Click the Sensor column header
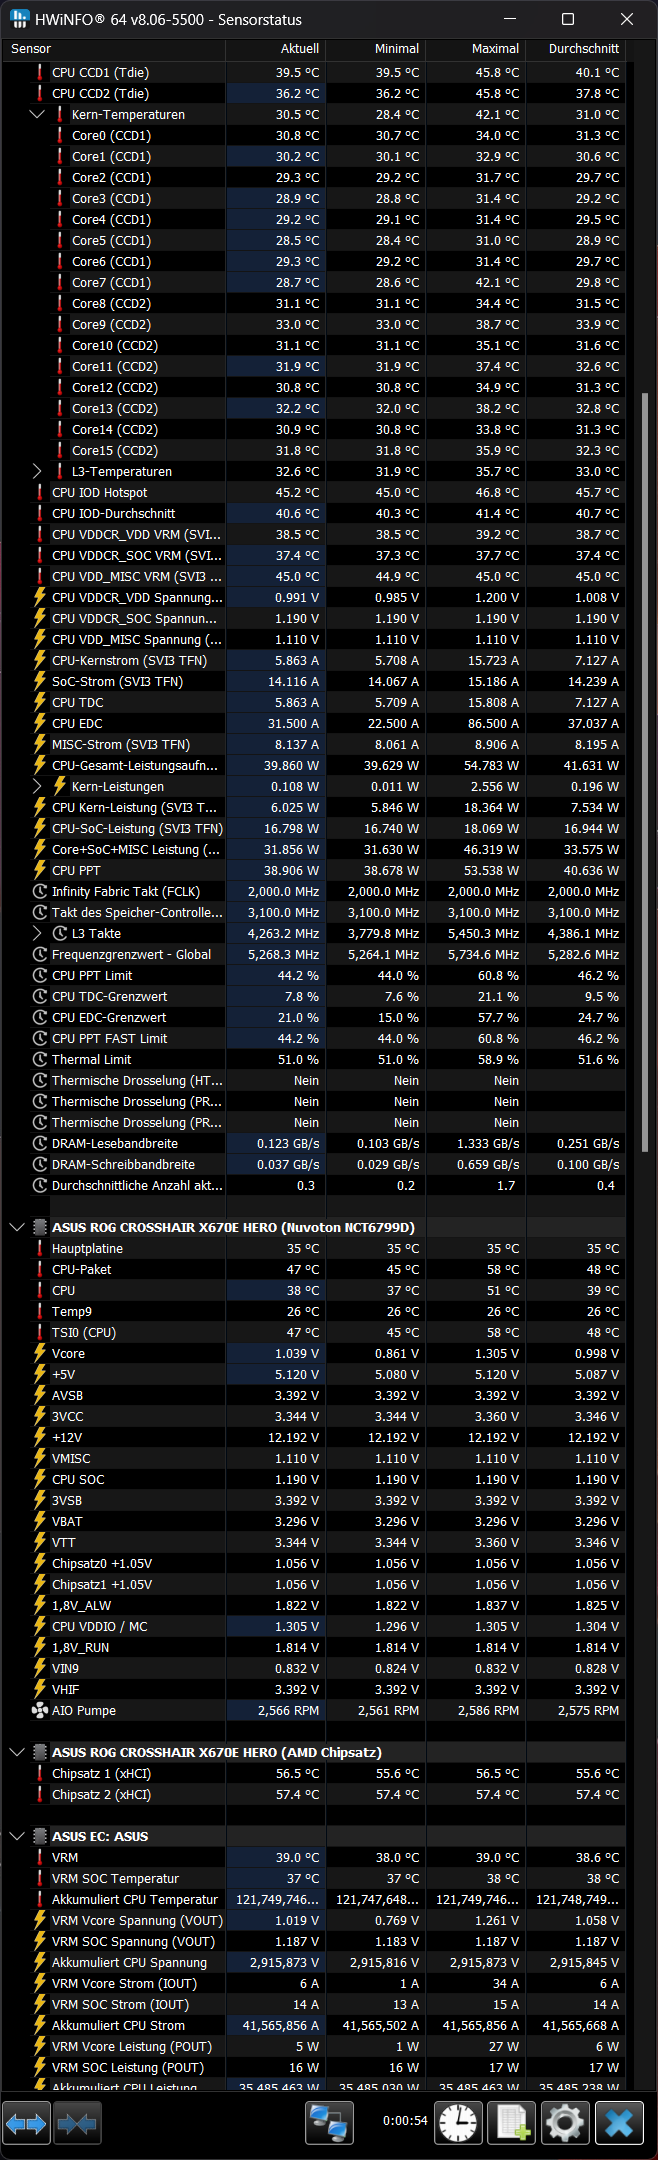The image size is (658, 2160). coord(114,48)
